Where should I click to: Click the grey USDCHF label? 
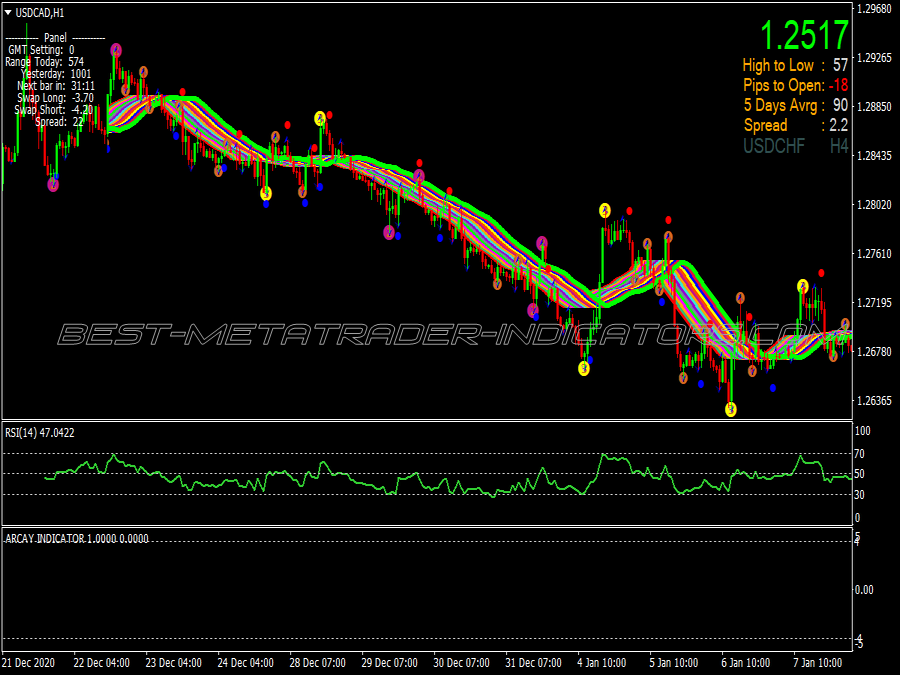pyautogui.click(x=774, y=146)
